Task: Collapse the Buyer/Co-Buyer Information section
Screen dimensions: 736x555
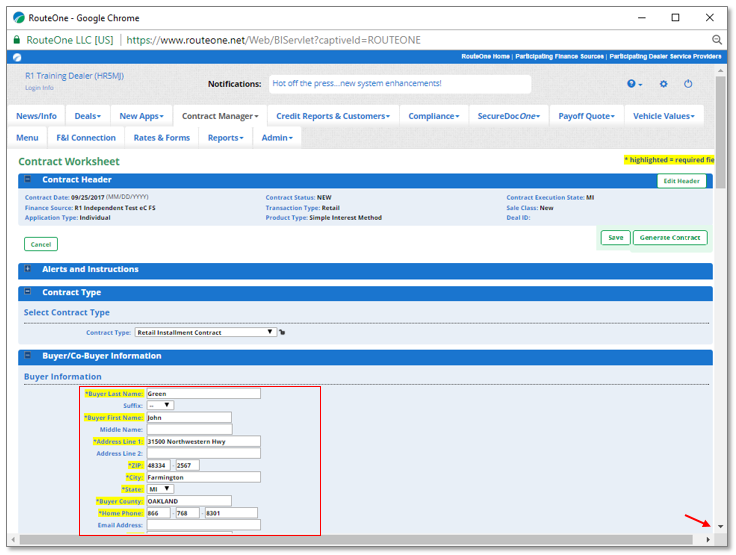Action: click(28, 355)
